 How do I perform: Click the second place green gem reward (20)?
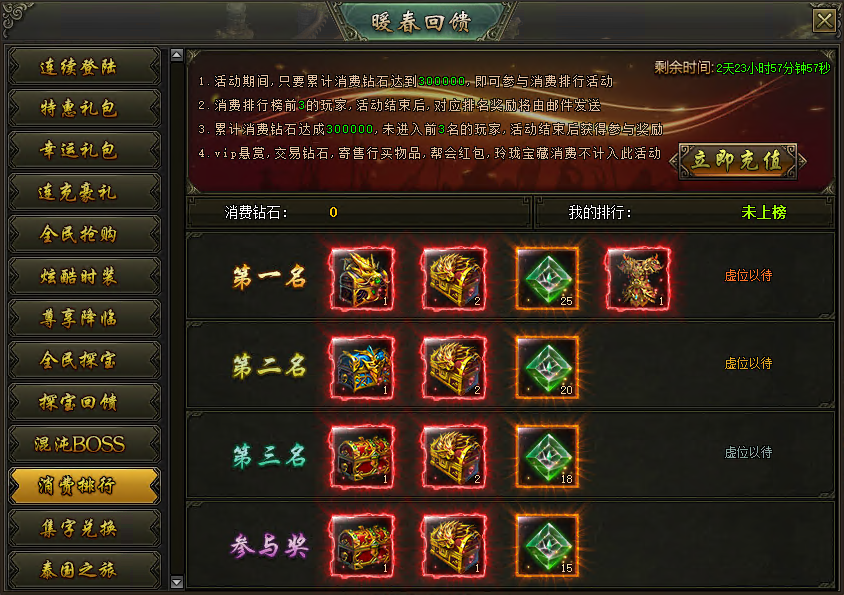click(547, 368)
